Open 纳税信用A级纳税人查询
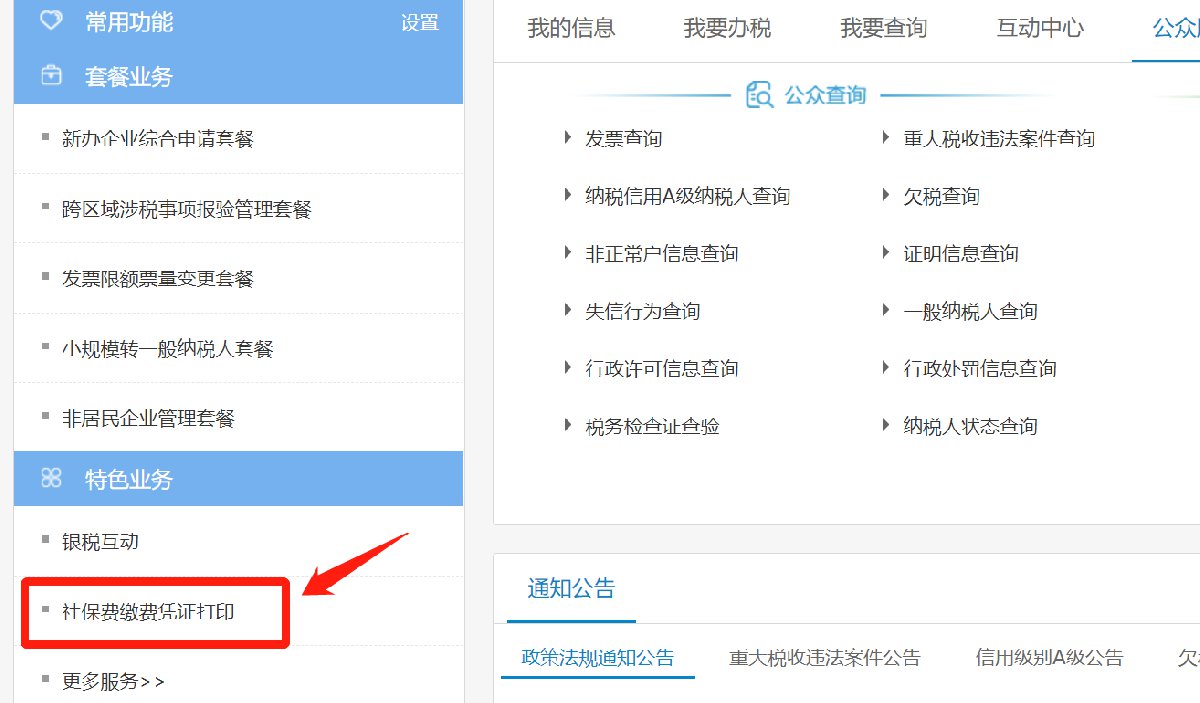The image size is (1200, 703). click(x=687, y=197)
